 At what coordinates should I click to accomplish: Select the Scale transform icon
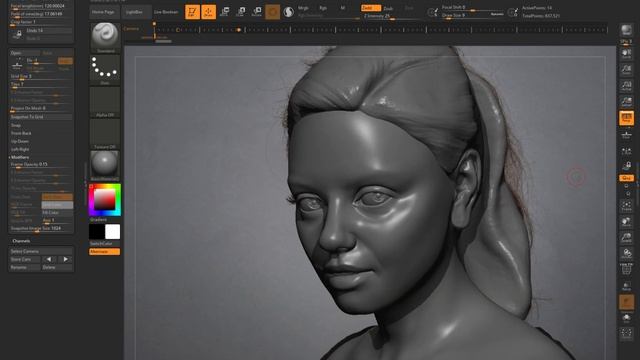click(x=240, y=12)
